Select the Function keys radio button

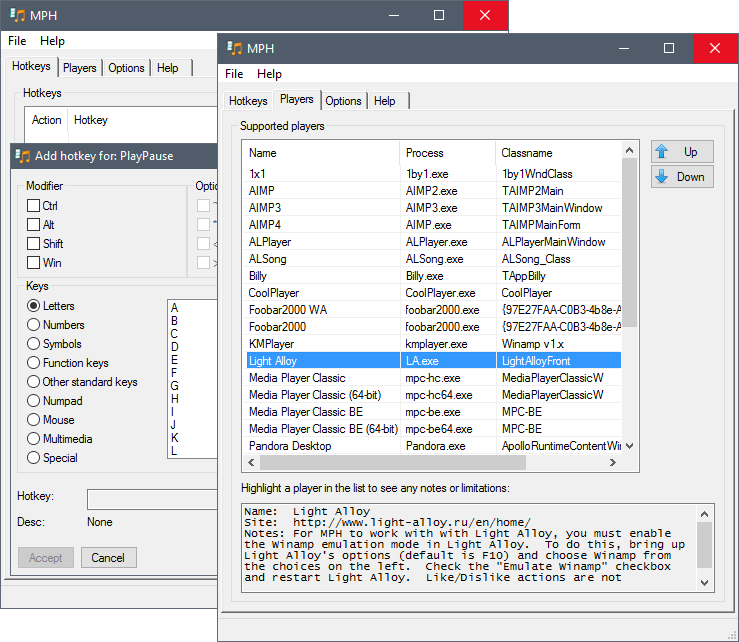[33, 363]
